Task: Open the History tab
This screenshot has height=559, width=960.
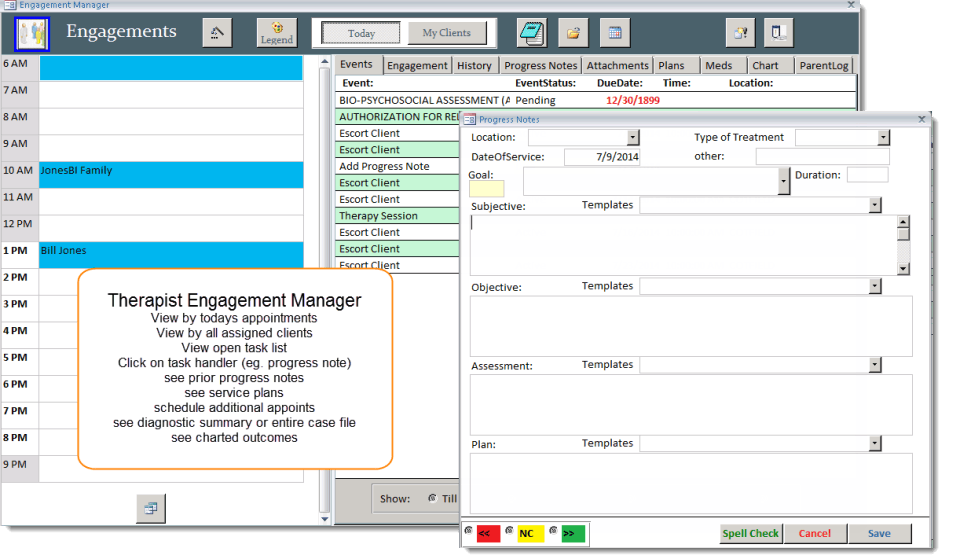Action: pyautogui.click(x=474, y=66)
